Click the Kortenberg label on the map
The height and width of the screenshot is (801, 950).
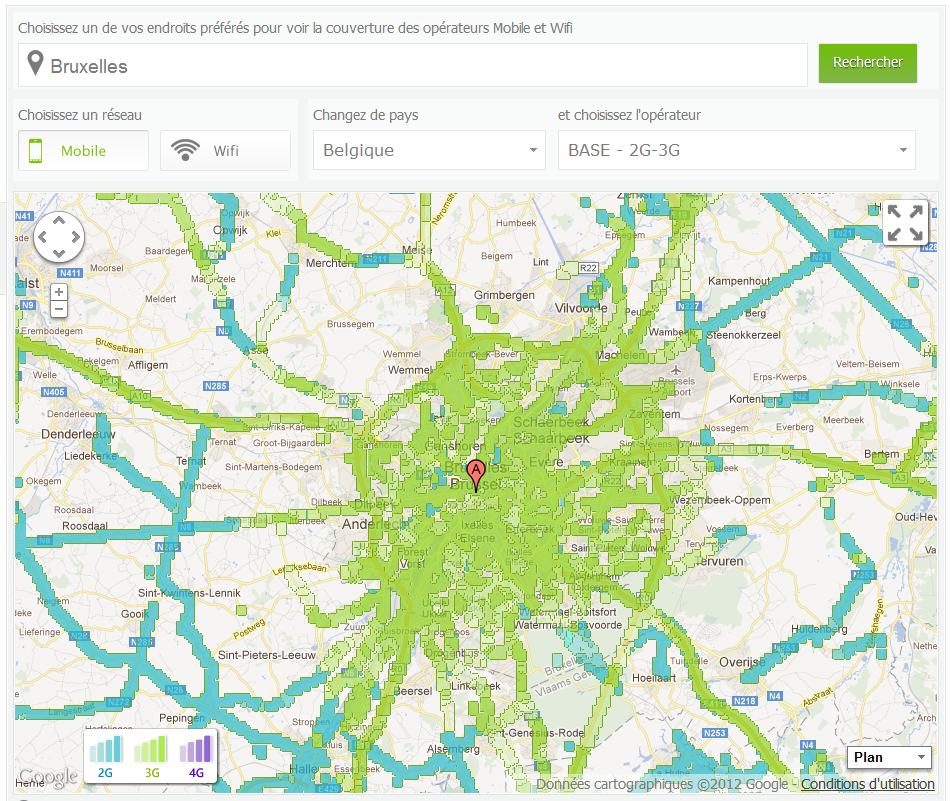756,399
